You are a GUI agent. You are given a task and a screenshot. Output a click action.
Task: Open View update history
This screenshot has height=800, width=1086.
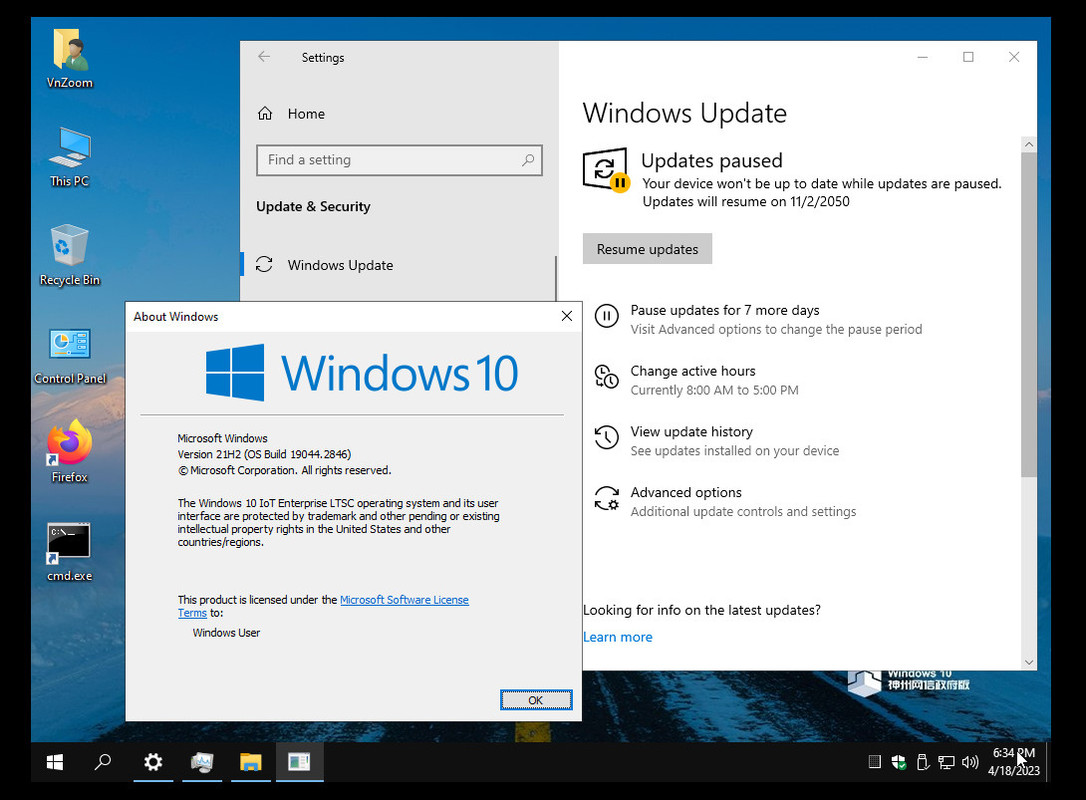[x=717, y=441]
